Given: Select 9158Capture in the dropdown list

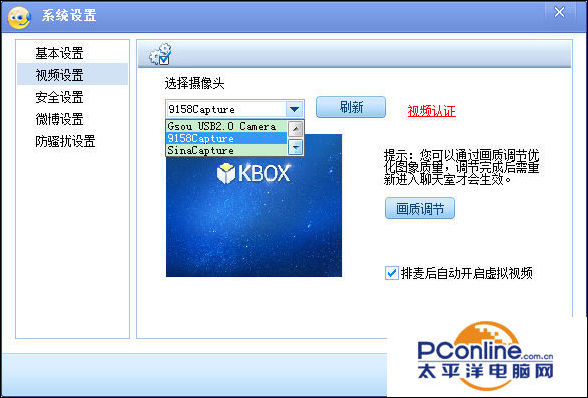Looking at the screenshot, I should coord(226,138).
